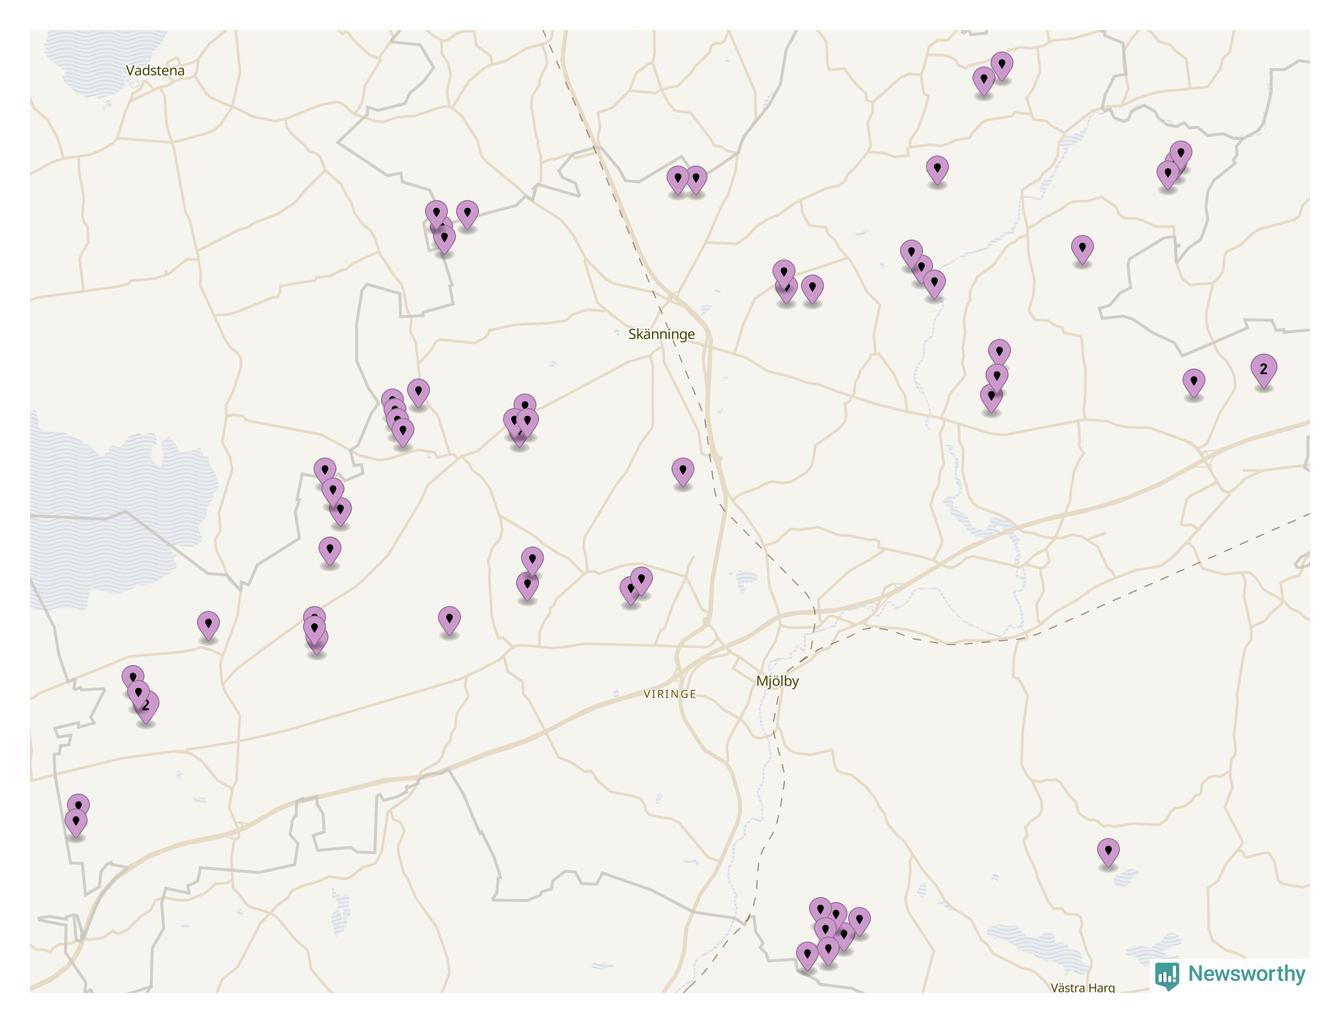Select the lone marker between Skänninge and Mjölby
This screenshot has width=1340, height=1023.
683,472
